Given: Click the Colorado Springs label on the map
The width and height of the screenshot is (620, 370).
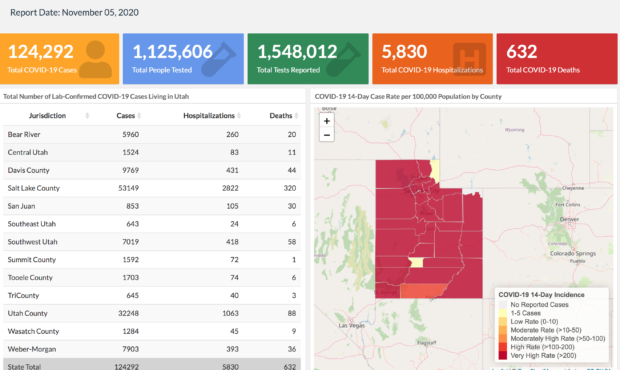Looking at the screenshot, I should click(573, 253).
